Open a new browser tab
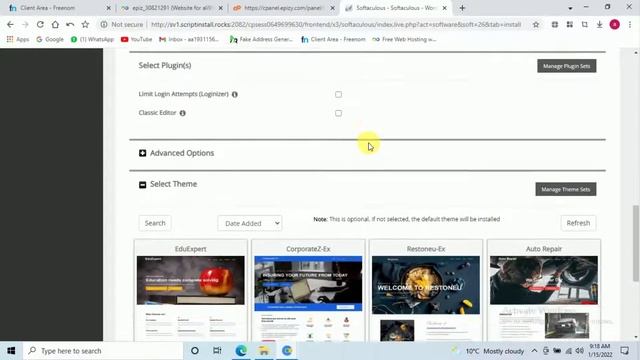The height and width of the screenshot is (360, 640). tap(462, 8)
